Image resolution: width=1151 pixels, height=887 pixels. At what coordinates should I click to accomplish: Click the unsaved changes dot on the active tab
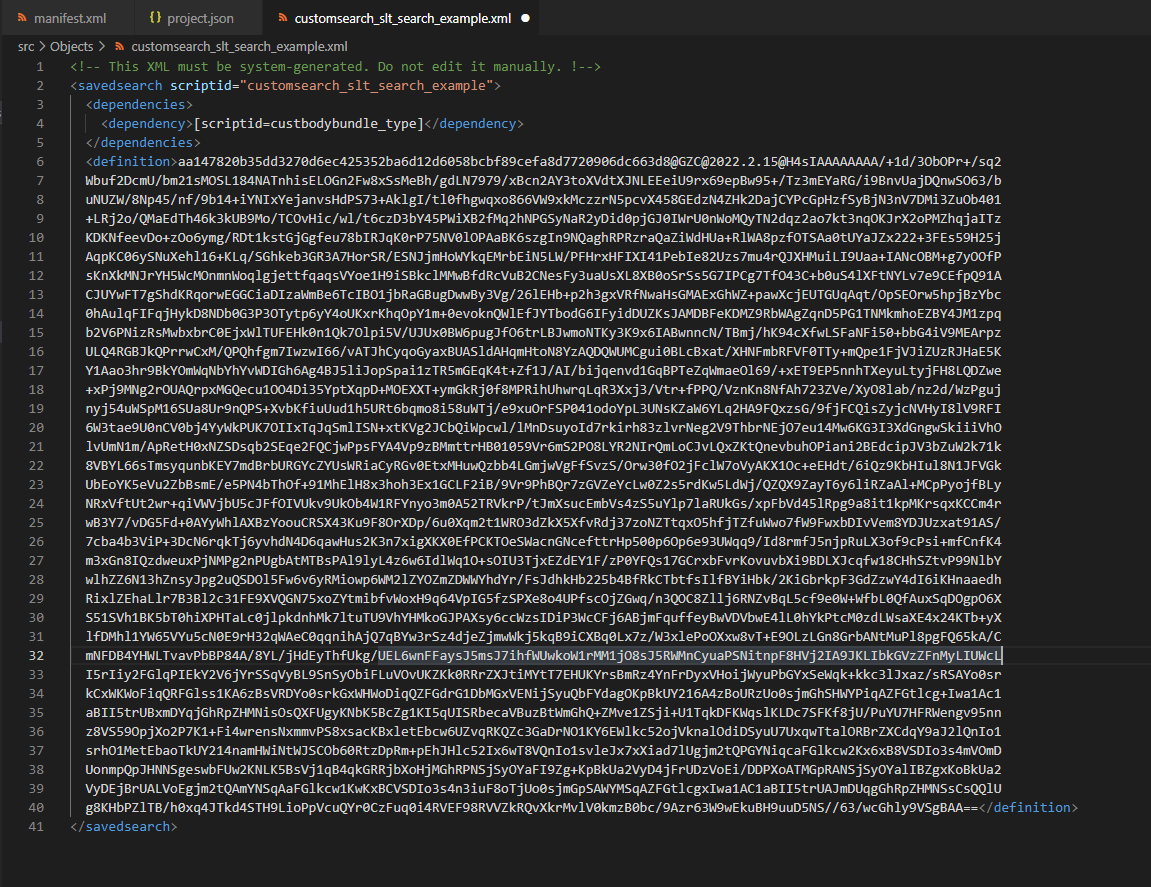(x=527, y=18)
